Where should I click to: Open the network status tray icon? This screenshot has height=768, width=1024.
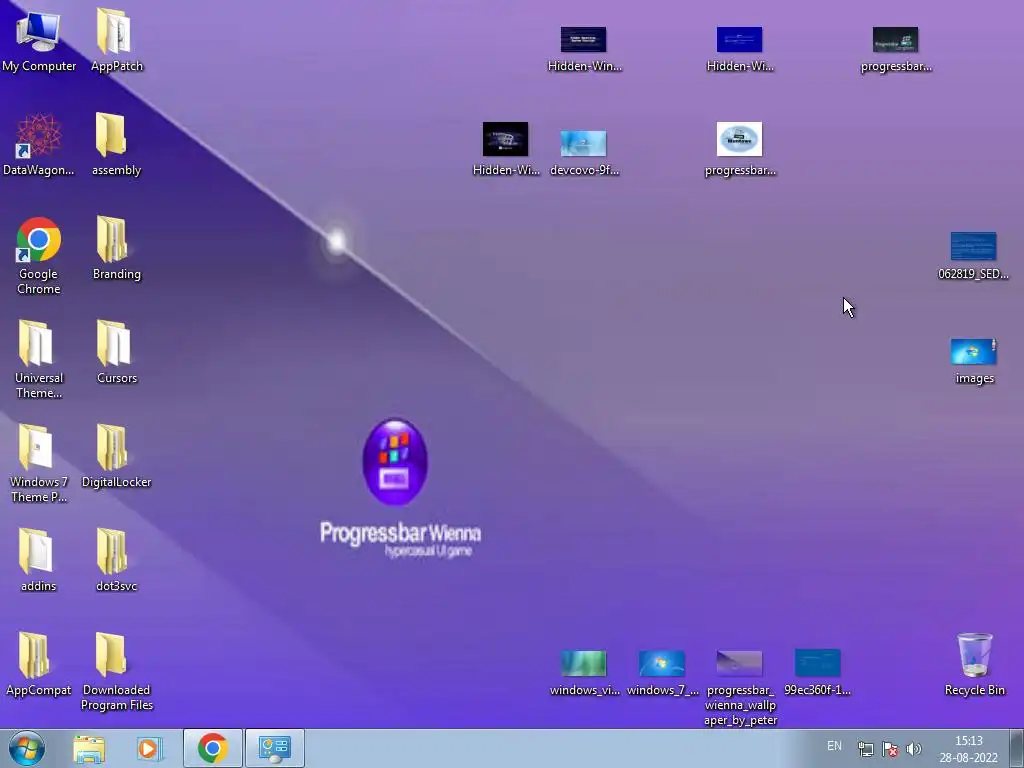tap(866, 749)
